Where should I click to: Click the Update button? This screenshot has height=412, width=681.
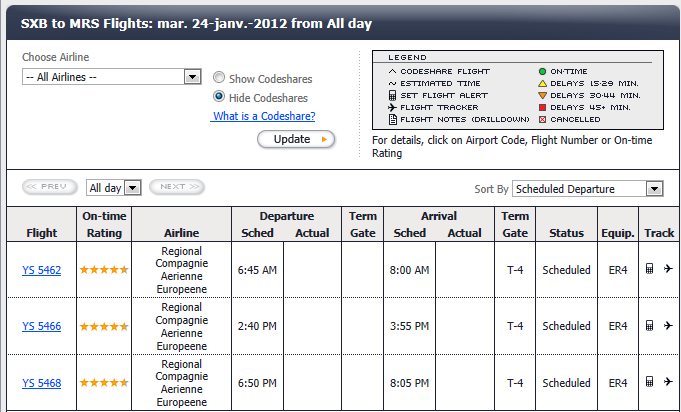[x=296, y=139]
